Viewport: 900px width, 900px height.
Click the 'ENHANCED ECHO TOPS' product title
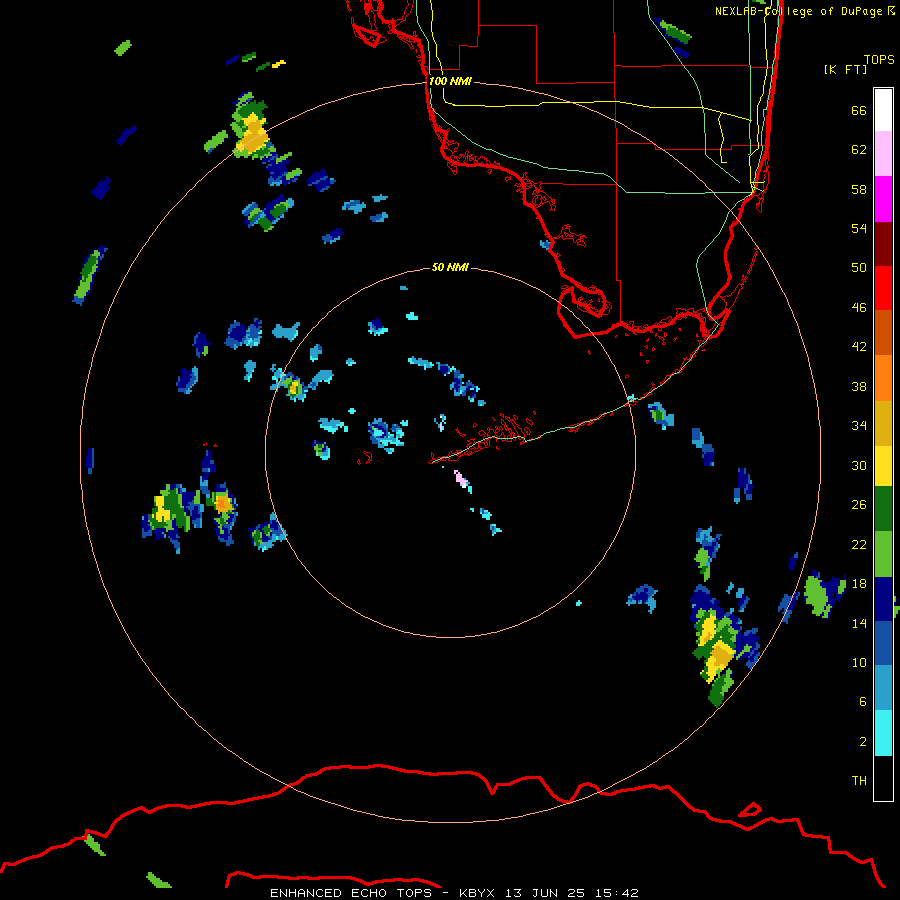[351, 893]
